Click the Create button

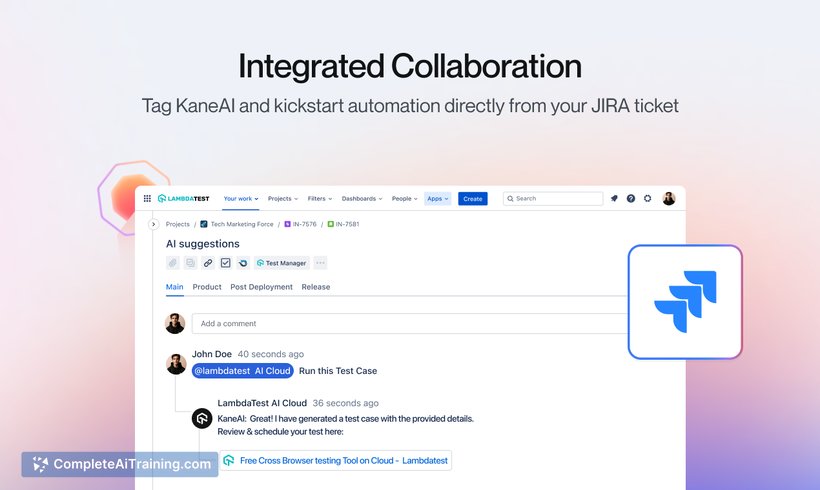pos(473,199)
